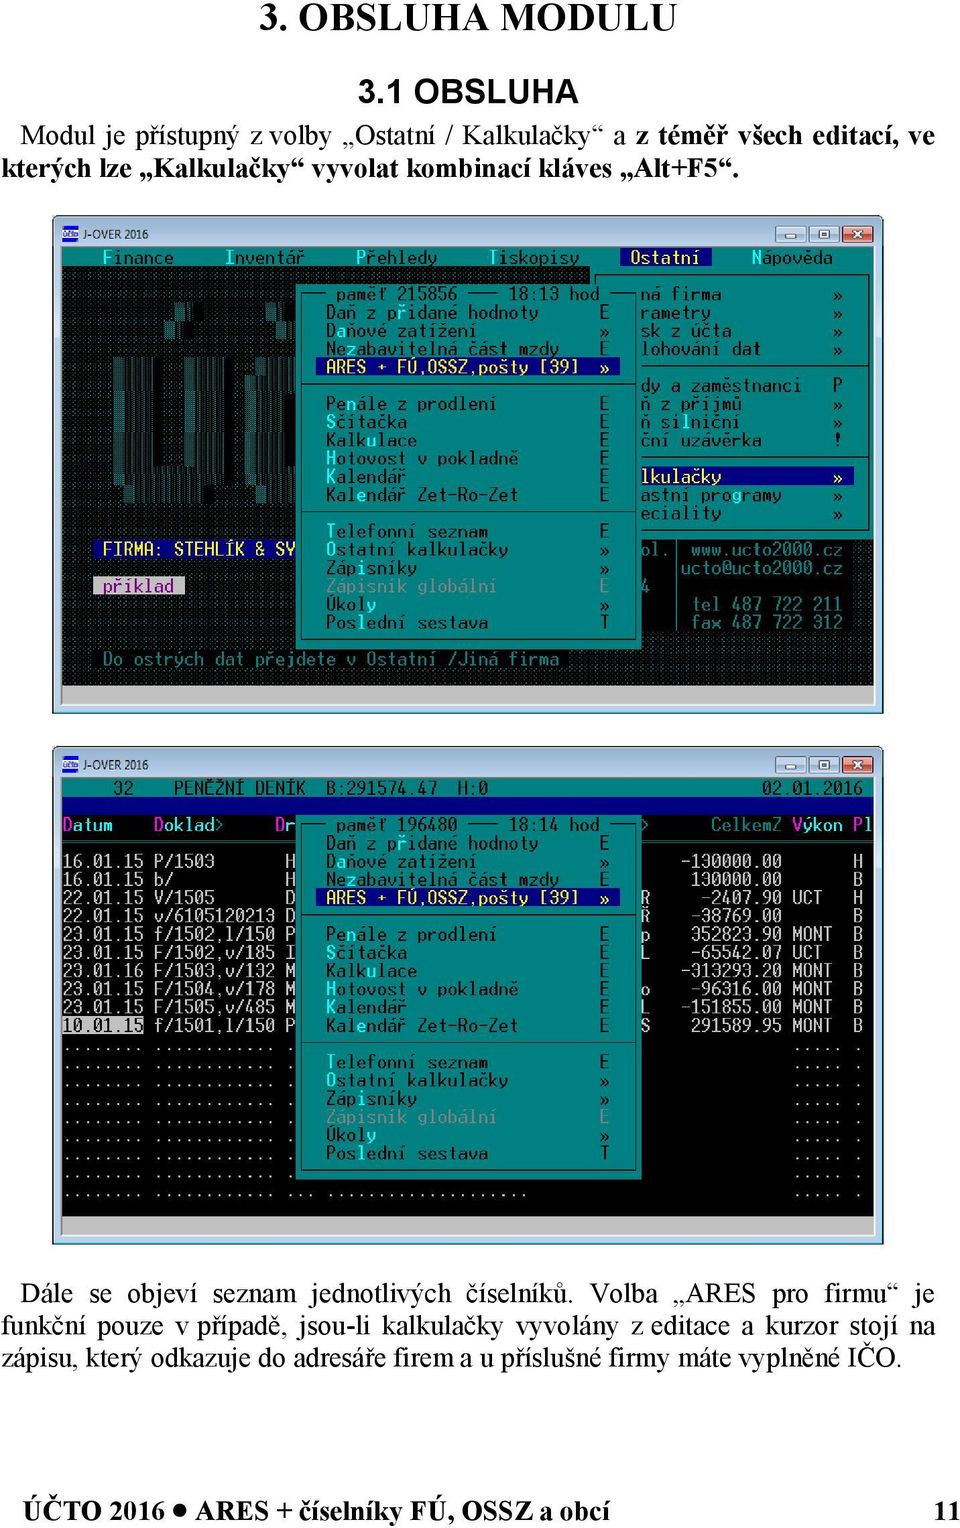Click amount 291589.95 in CelkemZ column
The height and width of the screenshot is (1528, 960).
[x=736, y=1025]
